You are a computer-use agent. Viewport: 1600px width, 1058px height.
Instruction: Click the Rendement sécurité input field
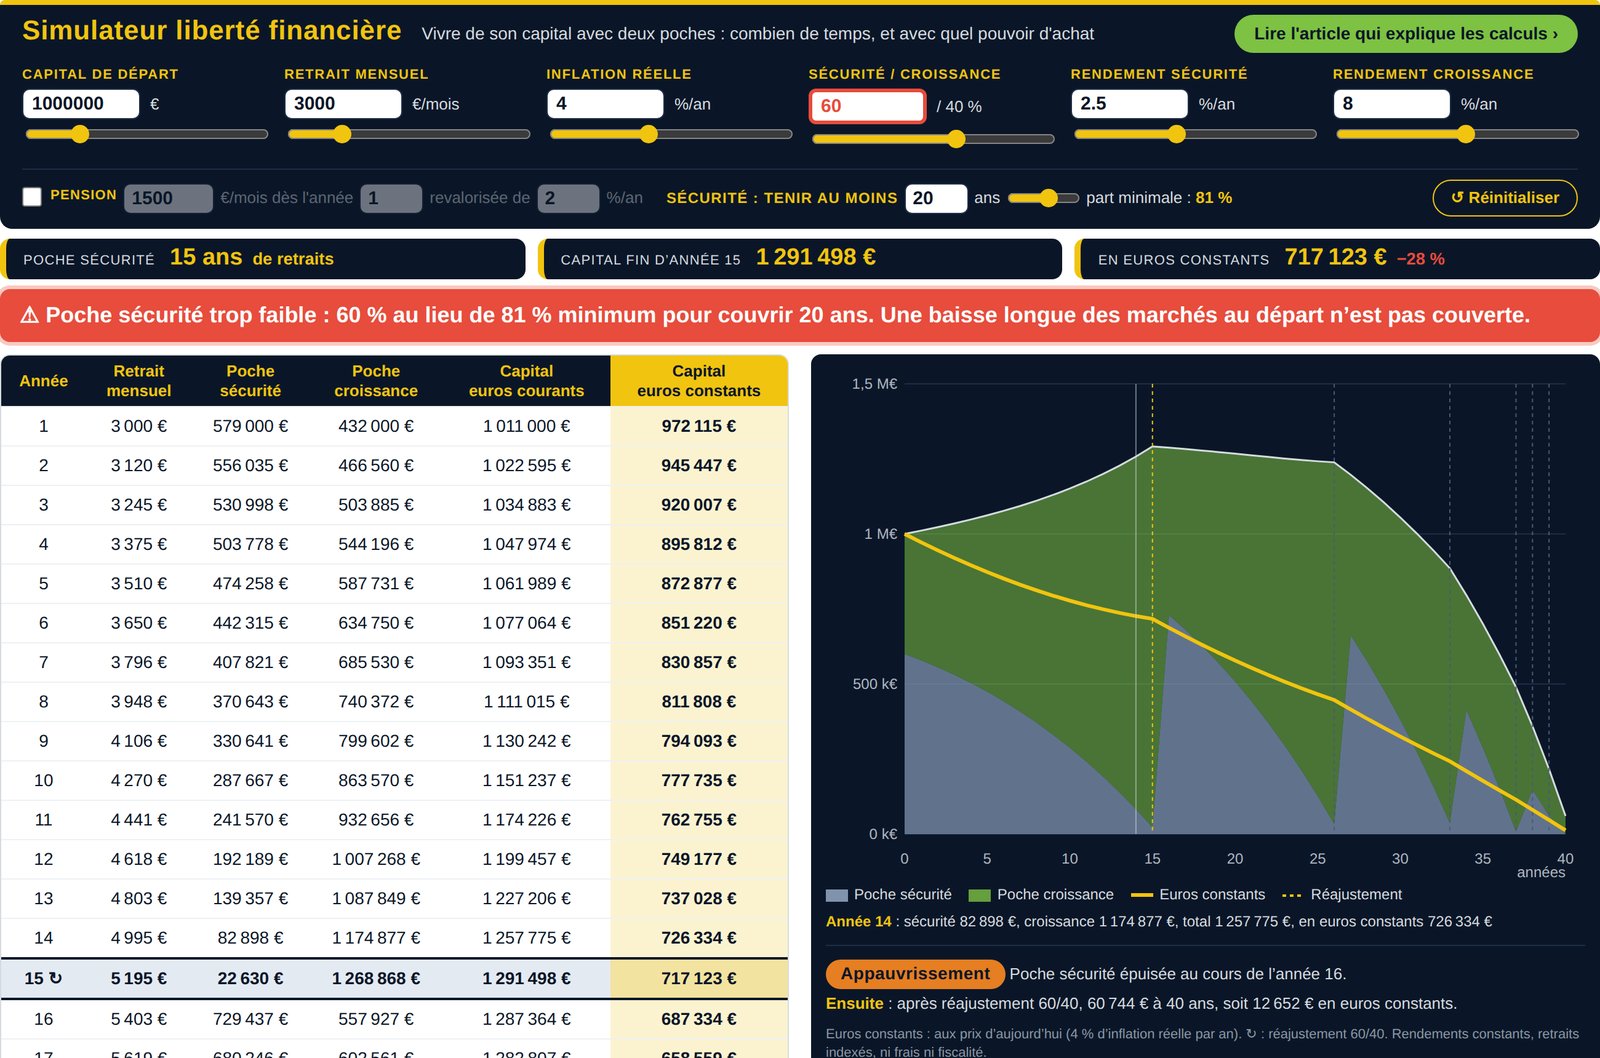pos(1129,104)
